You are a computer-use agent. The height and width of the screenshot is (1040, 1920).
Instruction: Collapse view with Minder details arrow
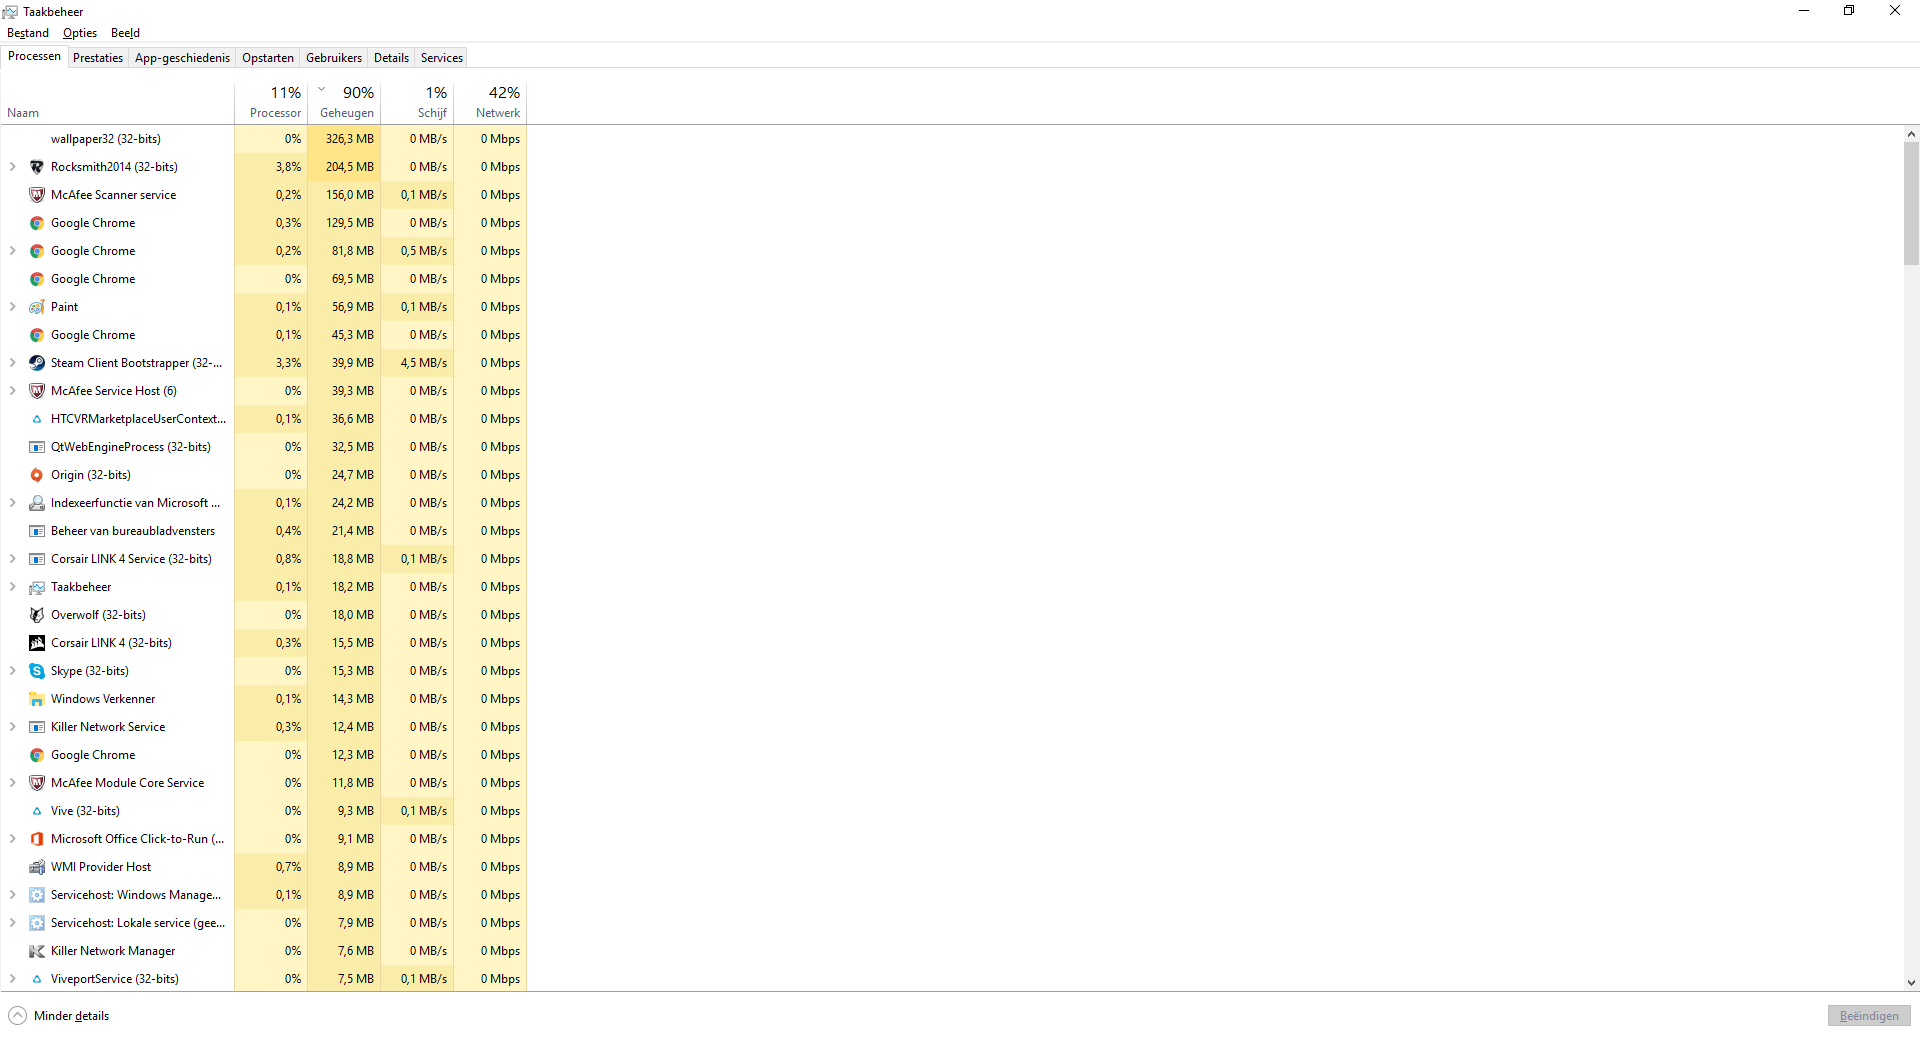(x=17, y=1016)
